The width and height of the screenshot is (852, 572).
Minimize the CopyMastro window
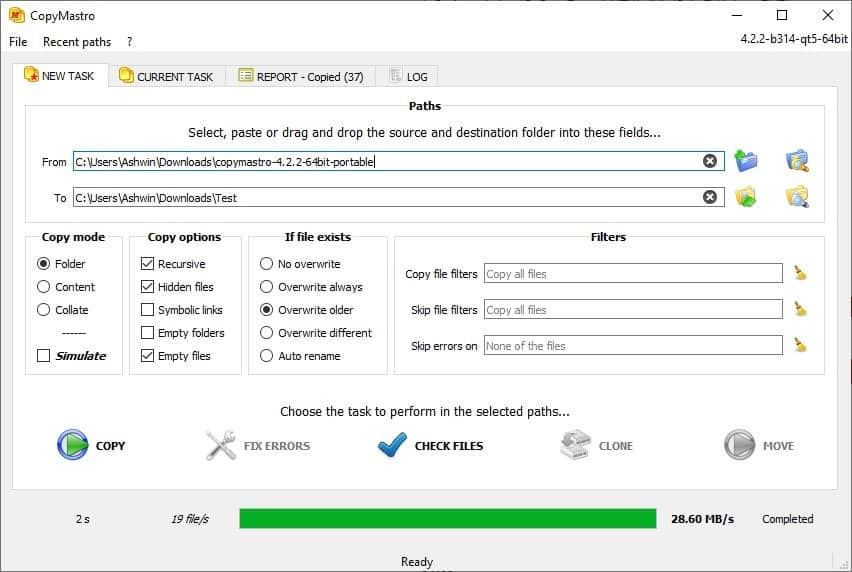[x=737, y=15]
